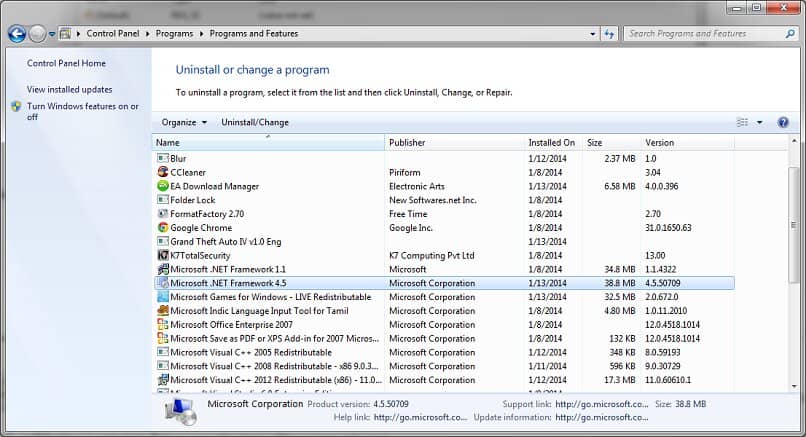Click the Microsoft .NET Framework 1.1 icon
This screenshot has height=437, width=806.
163,269
